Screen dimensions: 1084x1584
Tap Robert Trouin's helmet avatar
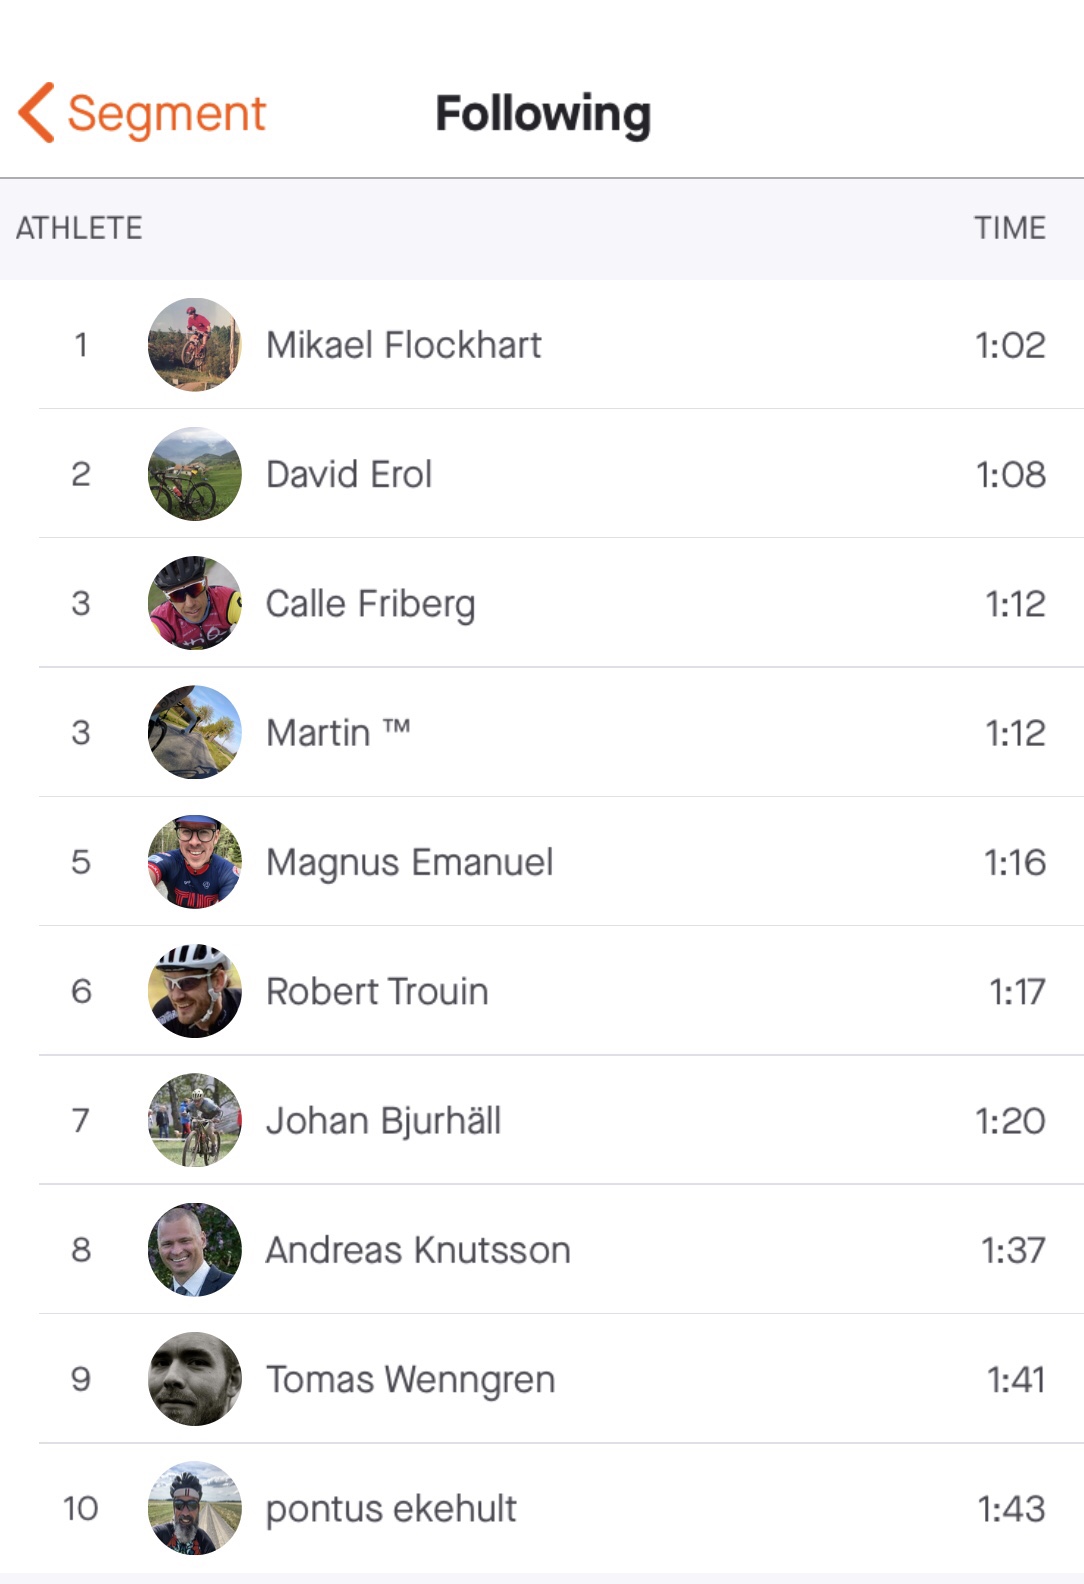coord(194,991)
